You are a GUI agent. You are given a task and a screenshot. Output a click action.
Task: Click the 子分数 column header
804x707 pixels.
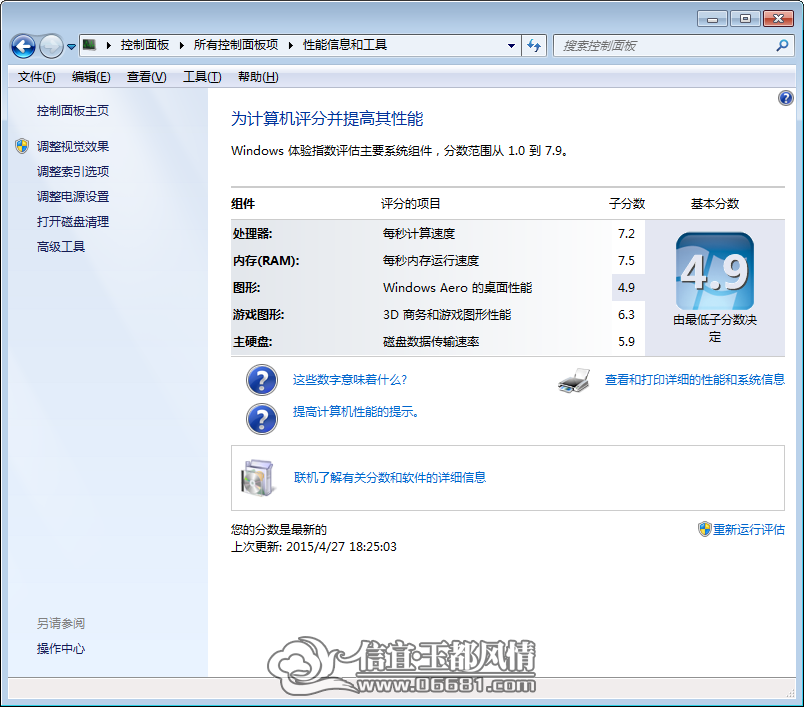tap(627, 204)
